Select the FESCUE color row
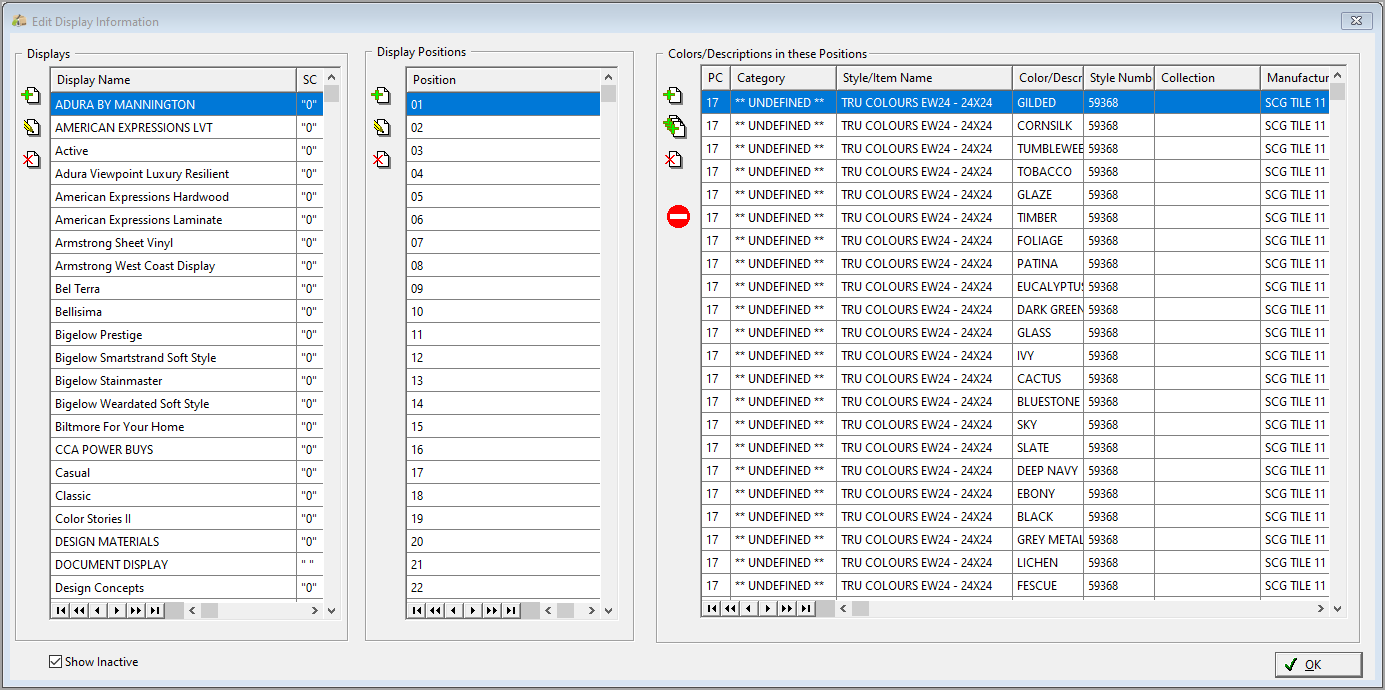Image resolution: width=1385 pixels, height=690 pixels. click(1015, 586)
